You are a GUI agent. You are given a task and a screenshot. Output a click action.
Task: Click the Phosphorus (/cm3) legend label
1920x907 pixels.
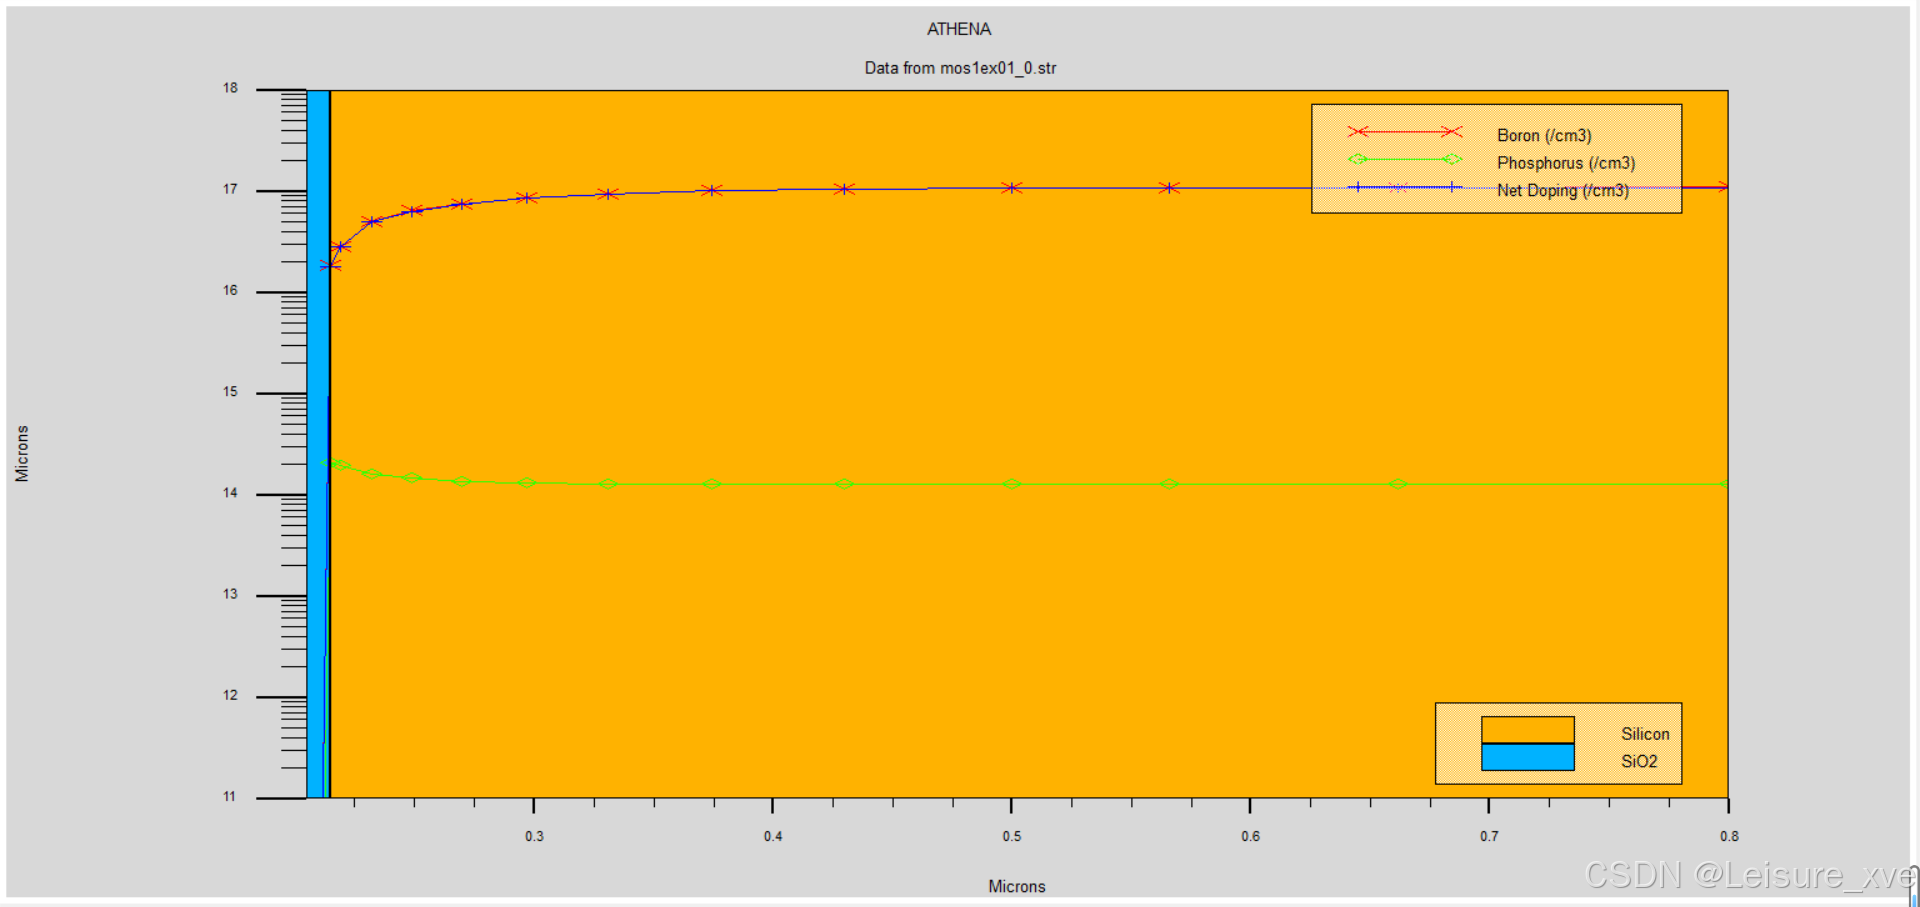(x=1565, y=163)
